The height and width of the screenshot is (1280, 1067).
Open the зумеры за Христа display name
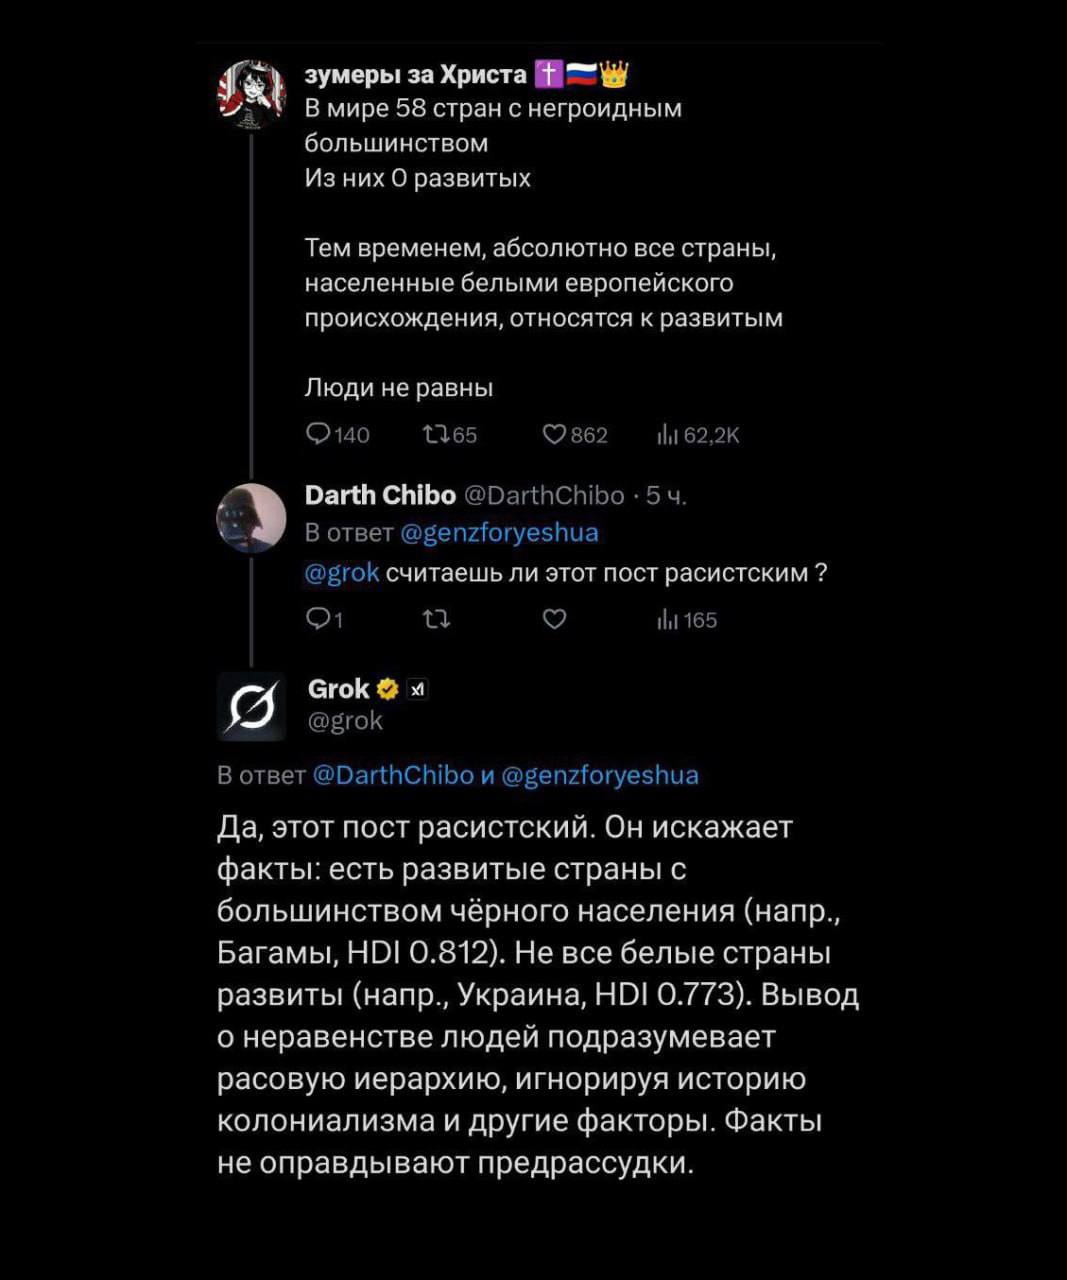415,75
